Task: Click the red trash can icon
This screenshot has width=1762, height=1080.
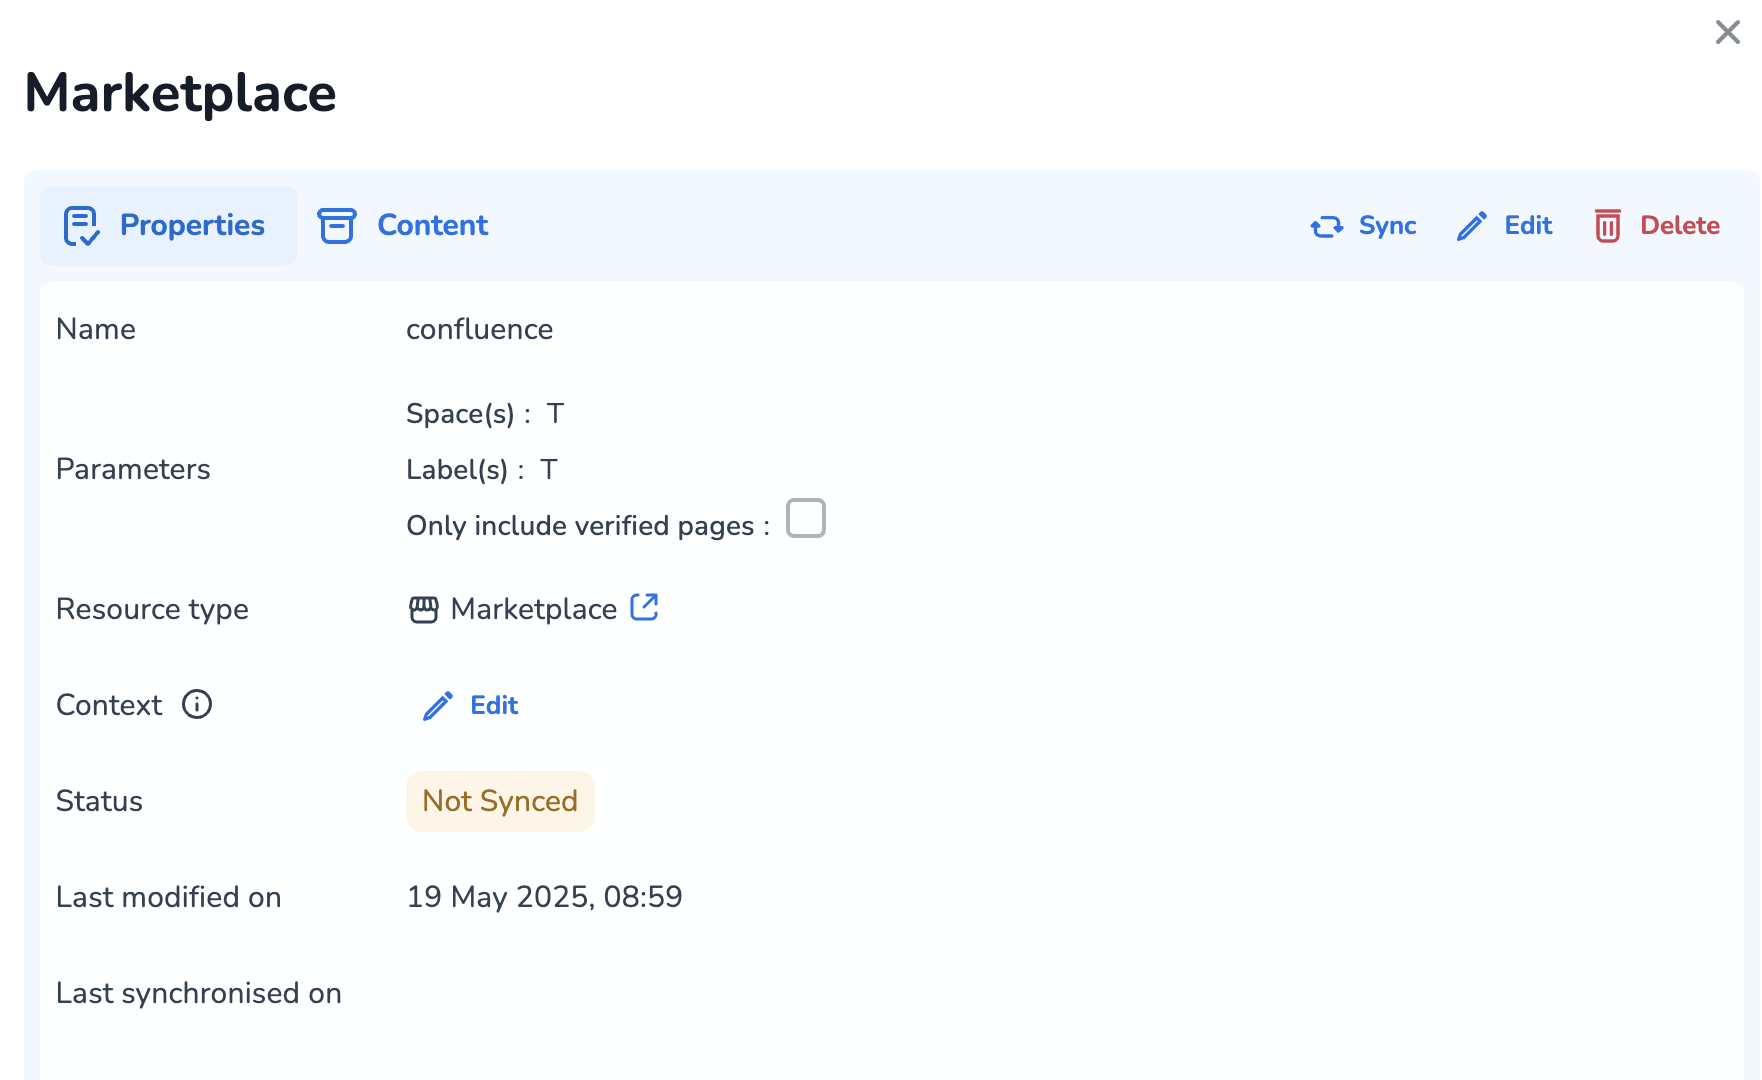Action: click(1607, 226)
